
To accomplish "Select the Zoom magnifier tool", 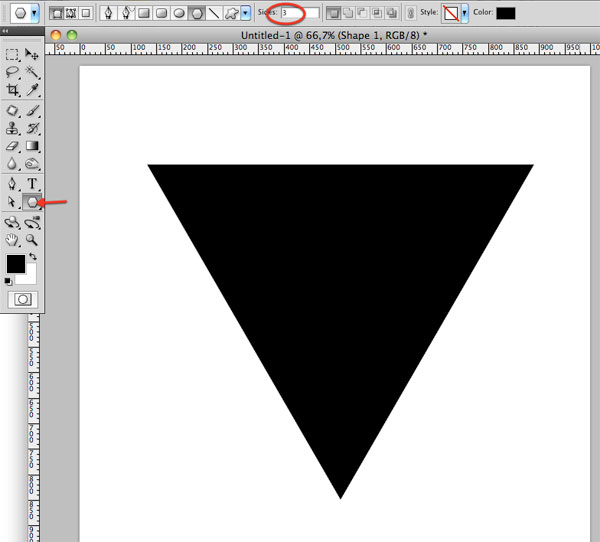I will tap(32, 240).
